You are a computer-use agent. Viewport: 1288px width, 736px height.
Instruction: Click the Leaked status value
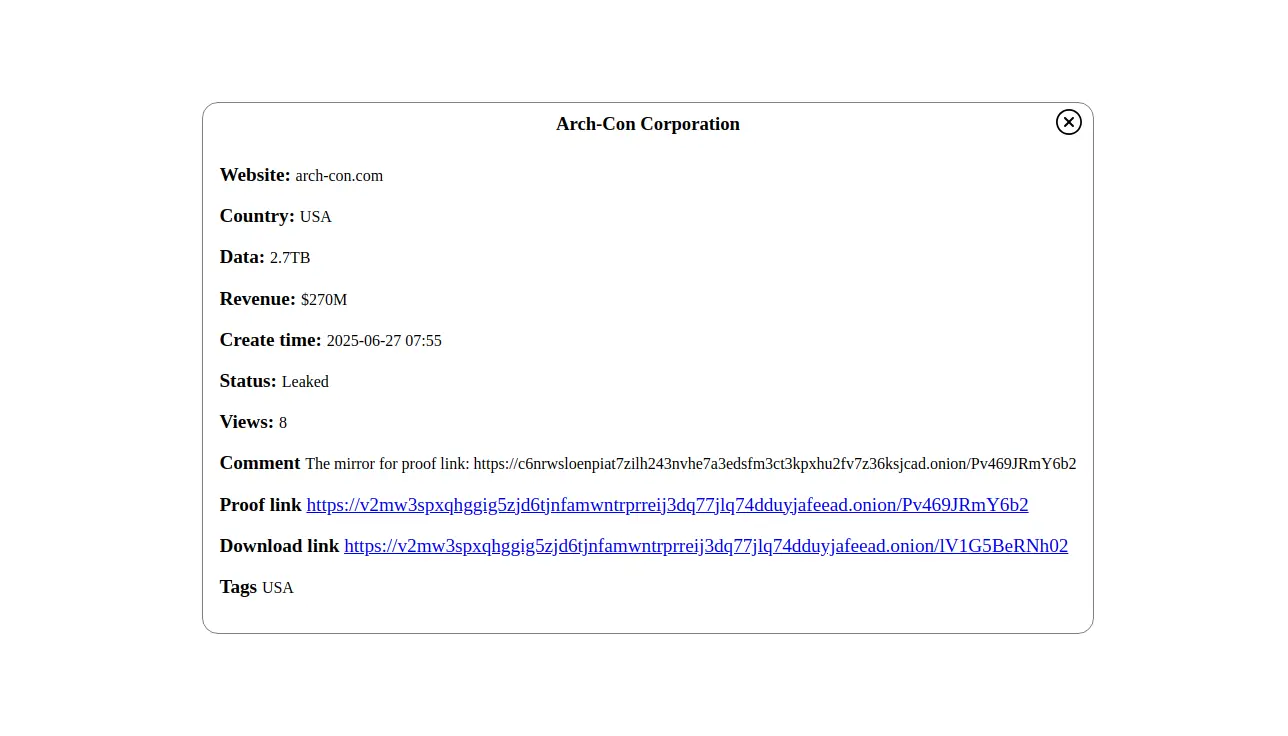305,382
